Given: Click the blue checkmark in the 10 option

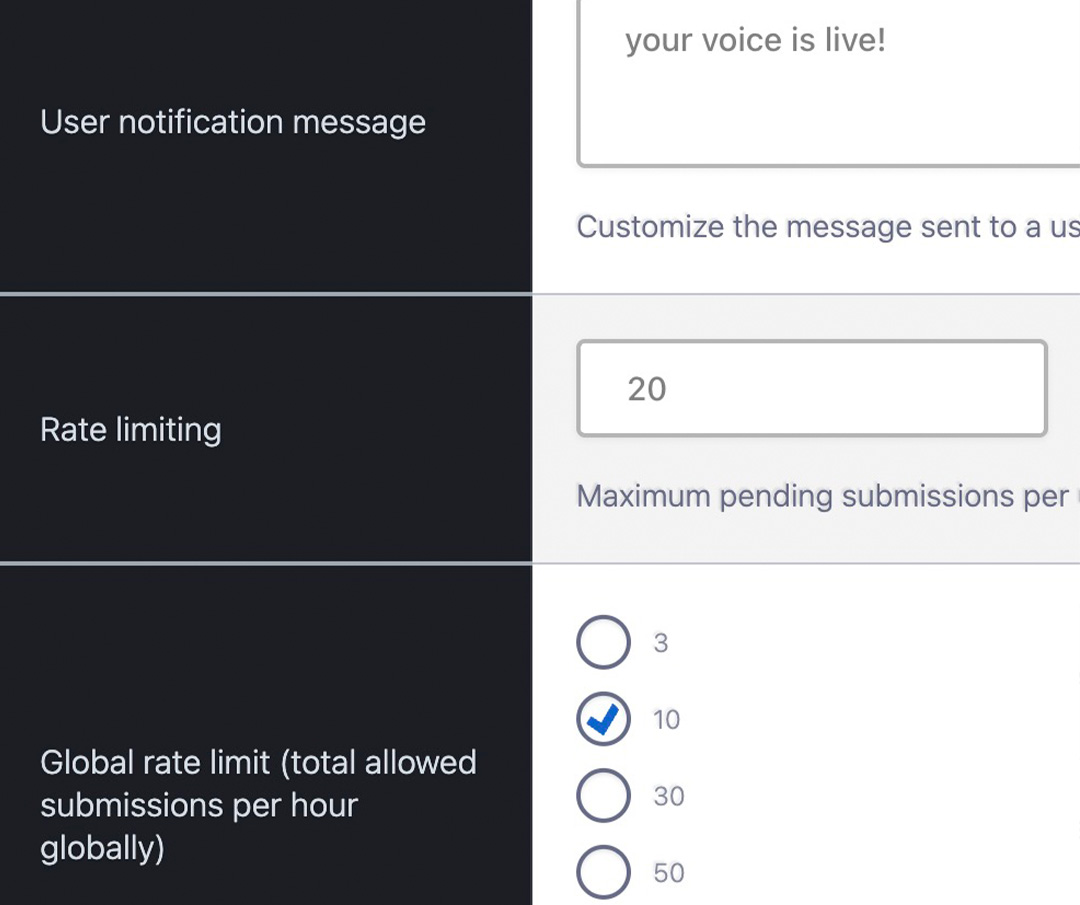Looking at the screenshot, I should pos(605,718).
